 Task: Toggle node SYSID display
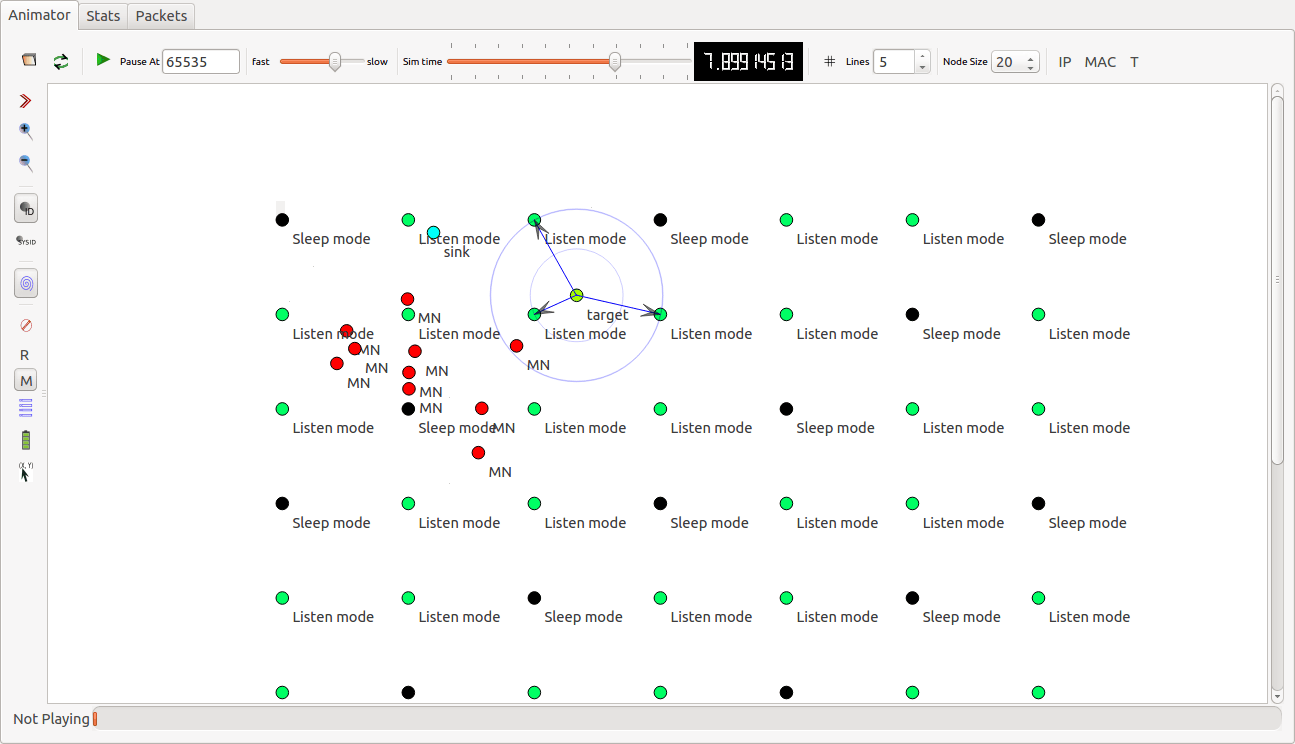[x=26, y=241]
